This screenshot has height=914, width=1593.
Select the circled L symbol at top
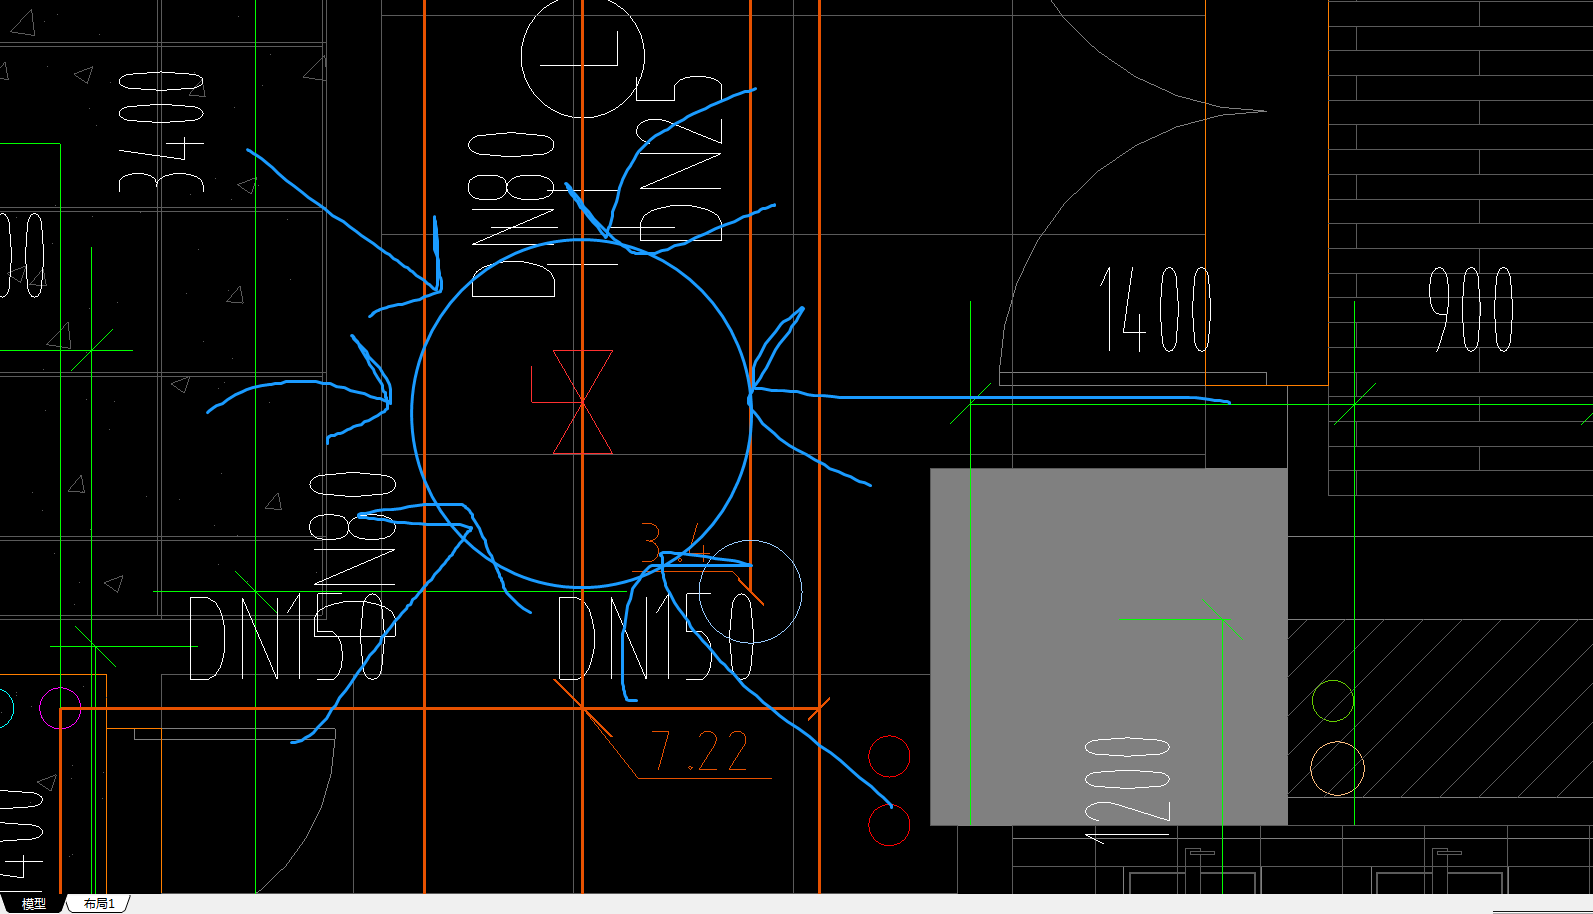(583, 57)
